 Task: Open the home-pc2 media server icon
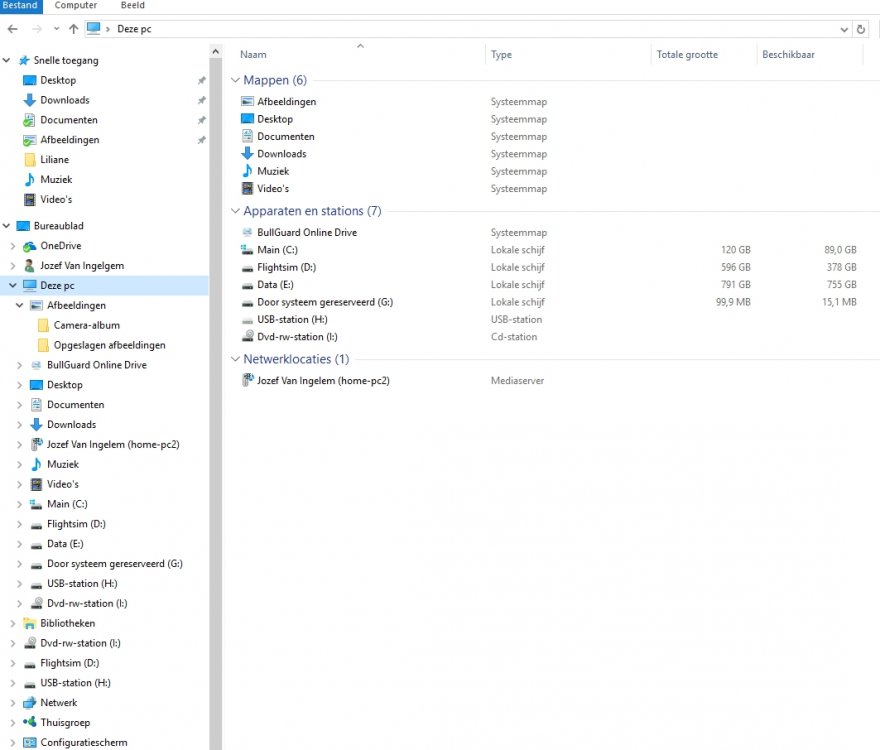pyautogui.click(x=248, y=381)
